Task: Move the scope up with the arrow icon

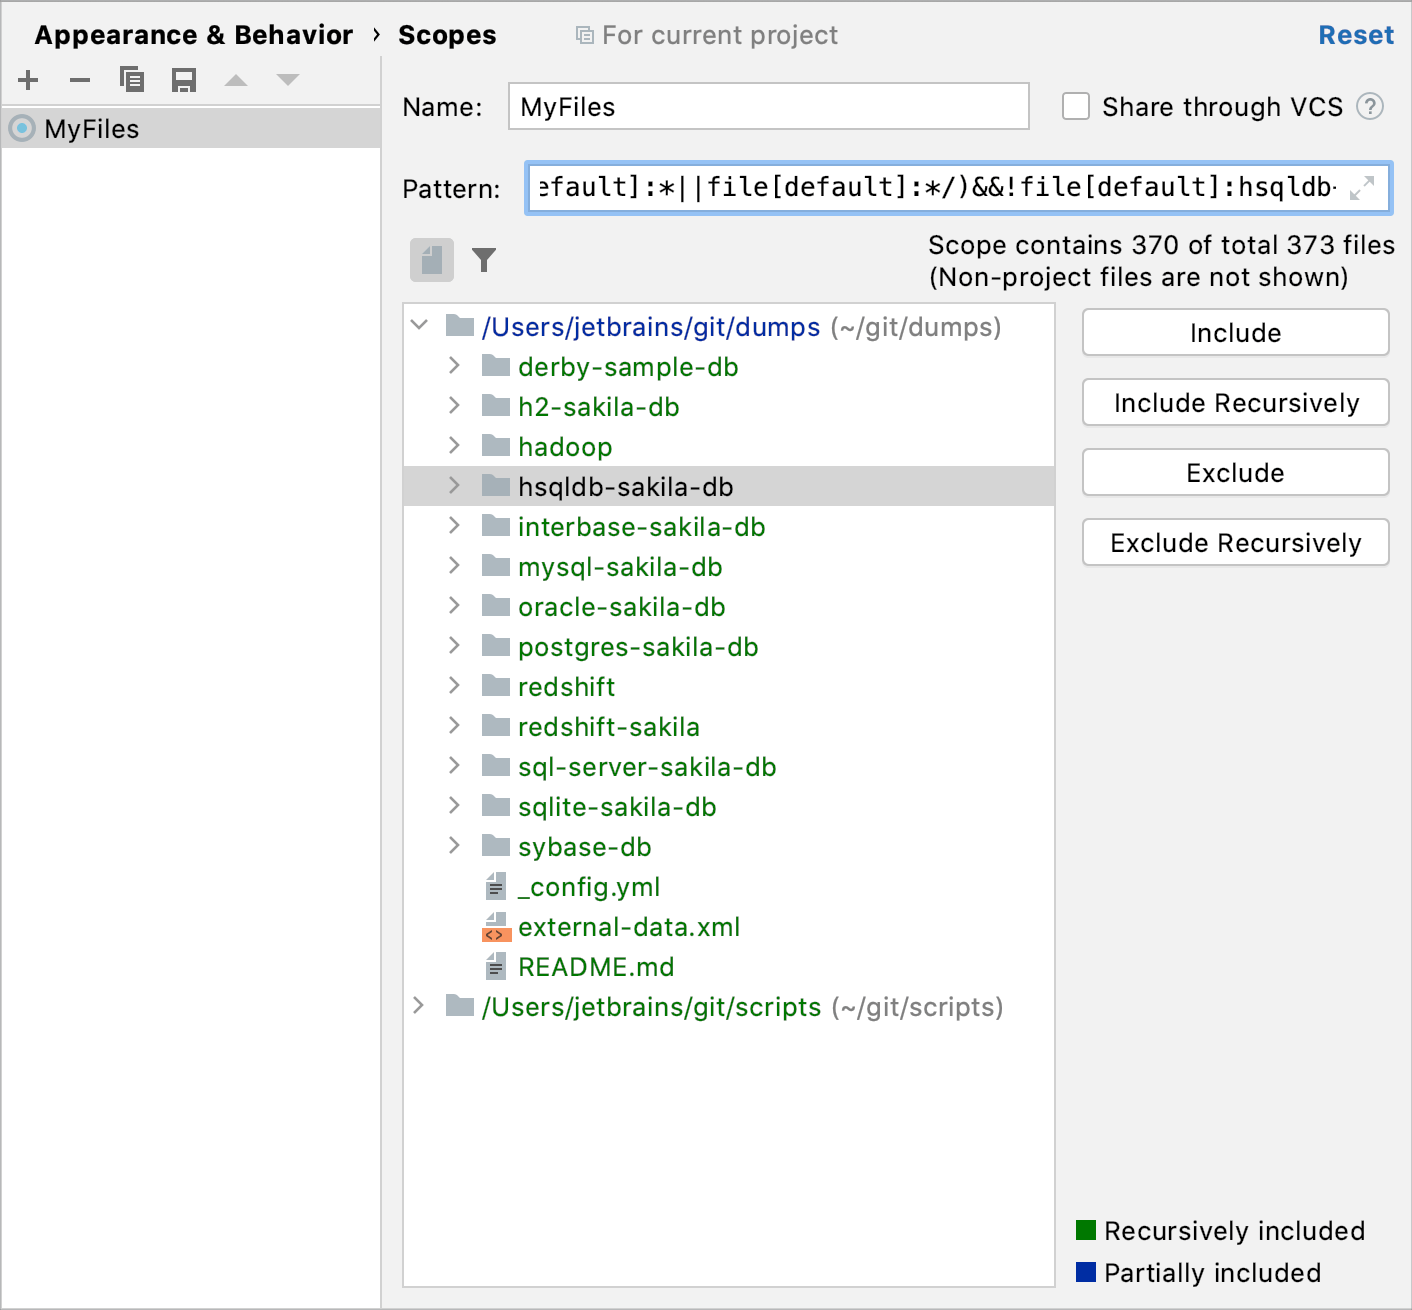Action: pos(236,80)
